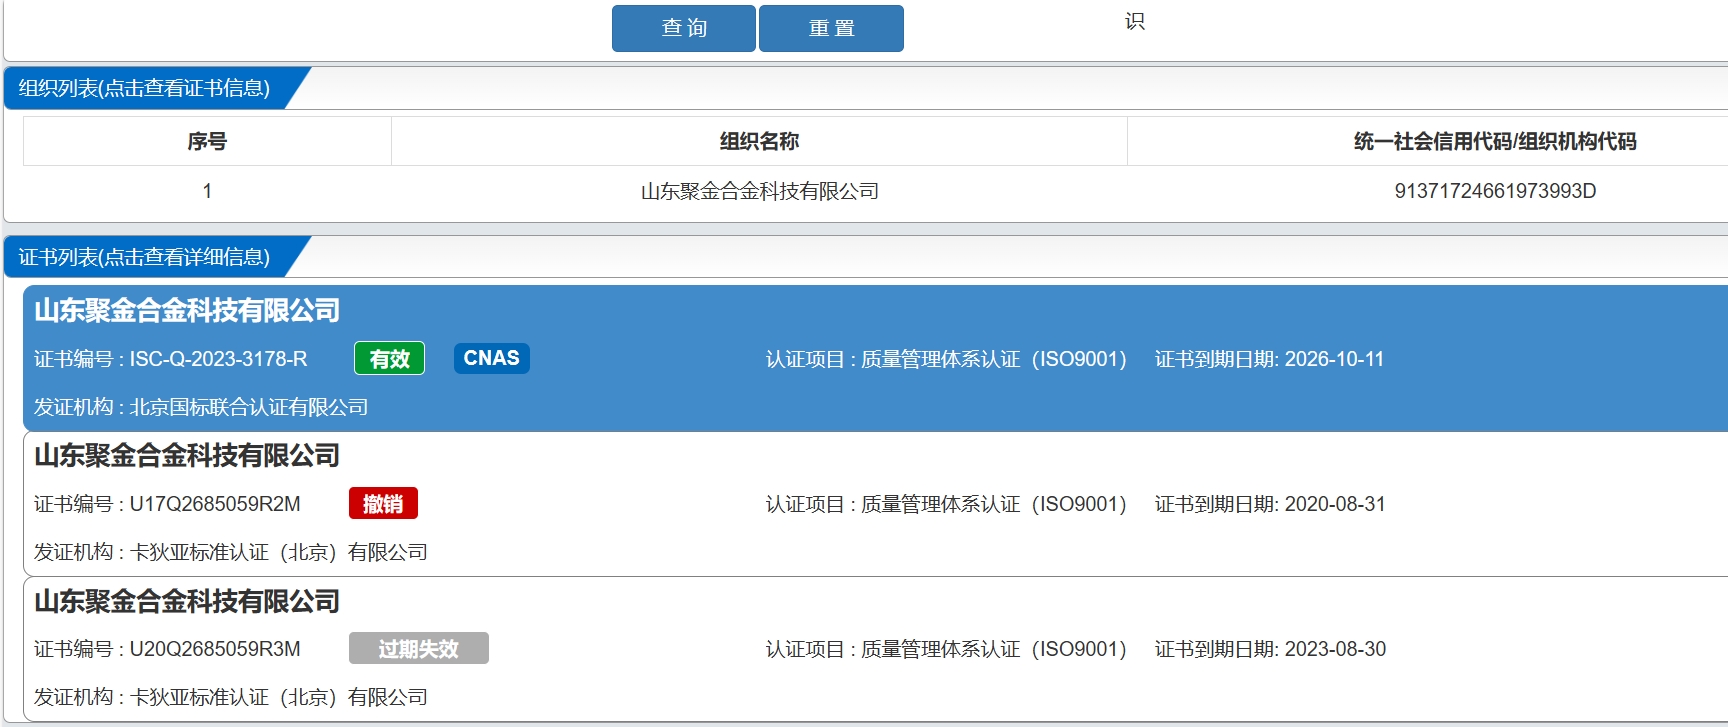This screenshot has height=727, width=1728.
Task: Click the gray 过期失效 status badge
Action: 418,648
